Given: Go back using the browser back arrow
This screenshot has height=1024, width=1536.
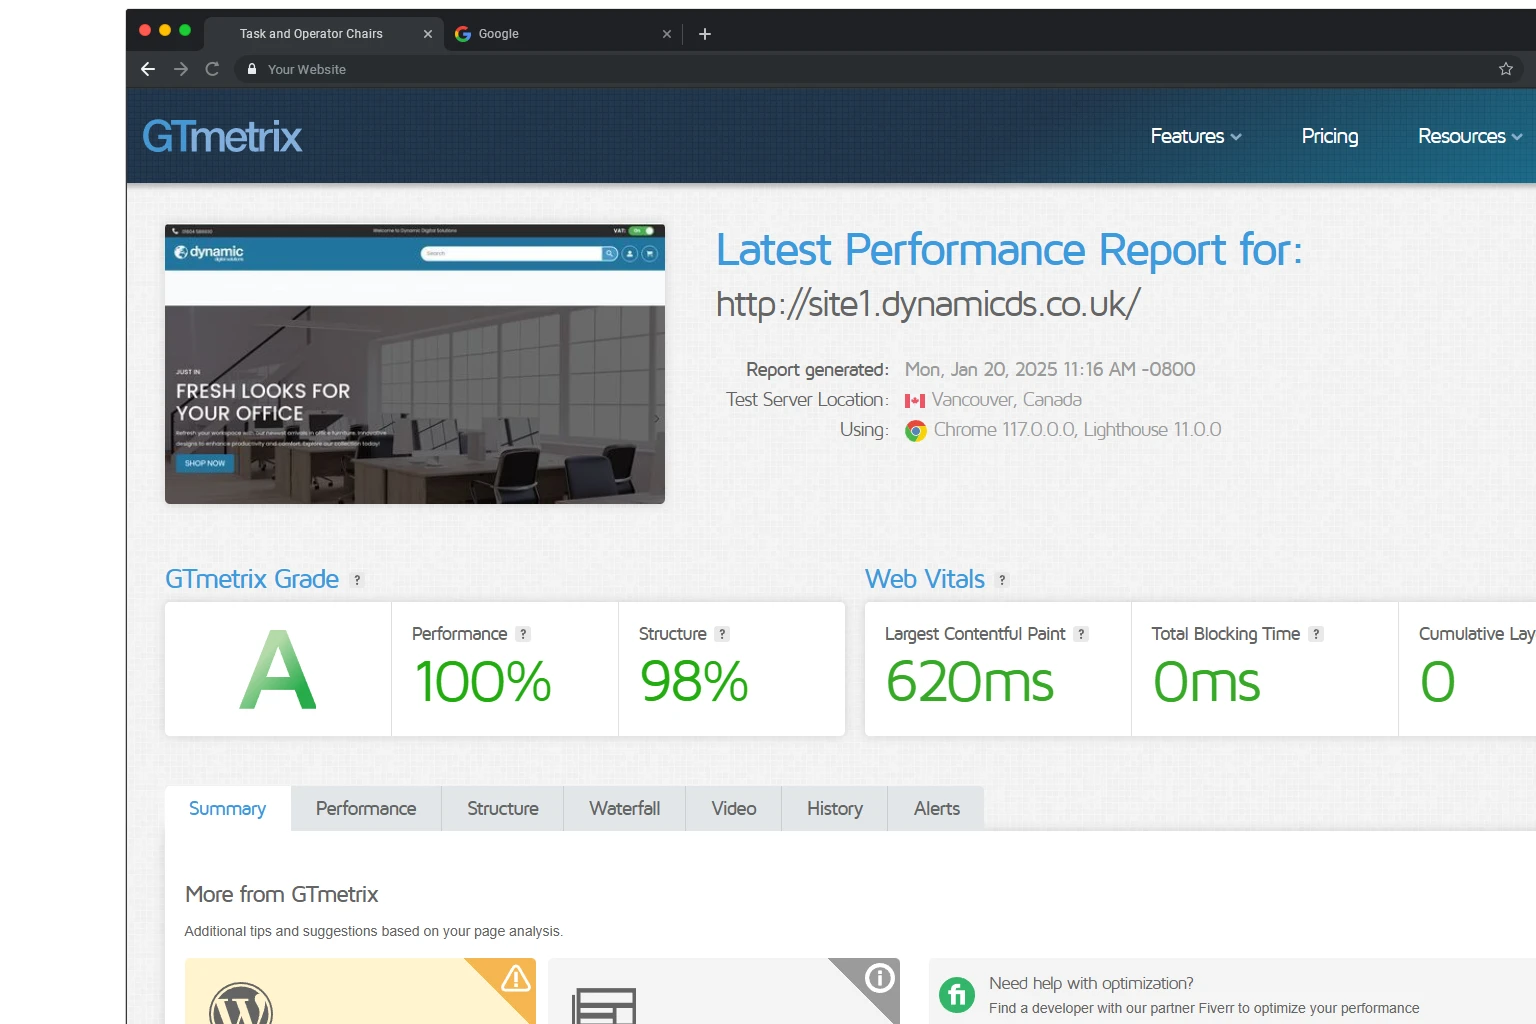Looking at the screenshot, I should [148, 69].
